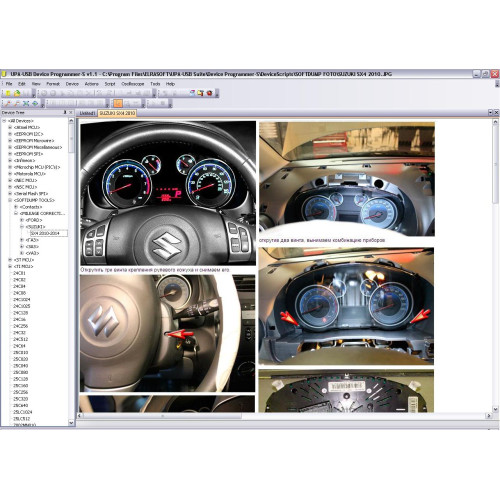Screen dimensions: 500x500
Task: Switch to the Untitled1 tab
Action: pyautogui.click(x=87, y=113)
